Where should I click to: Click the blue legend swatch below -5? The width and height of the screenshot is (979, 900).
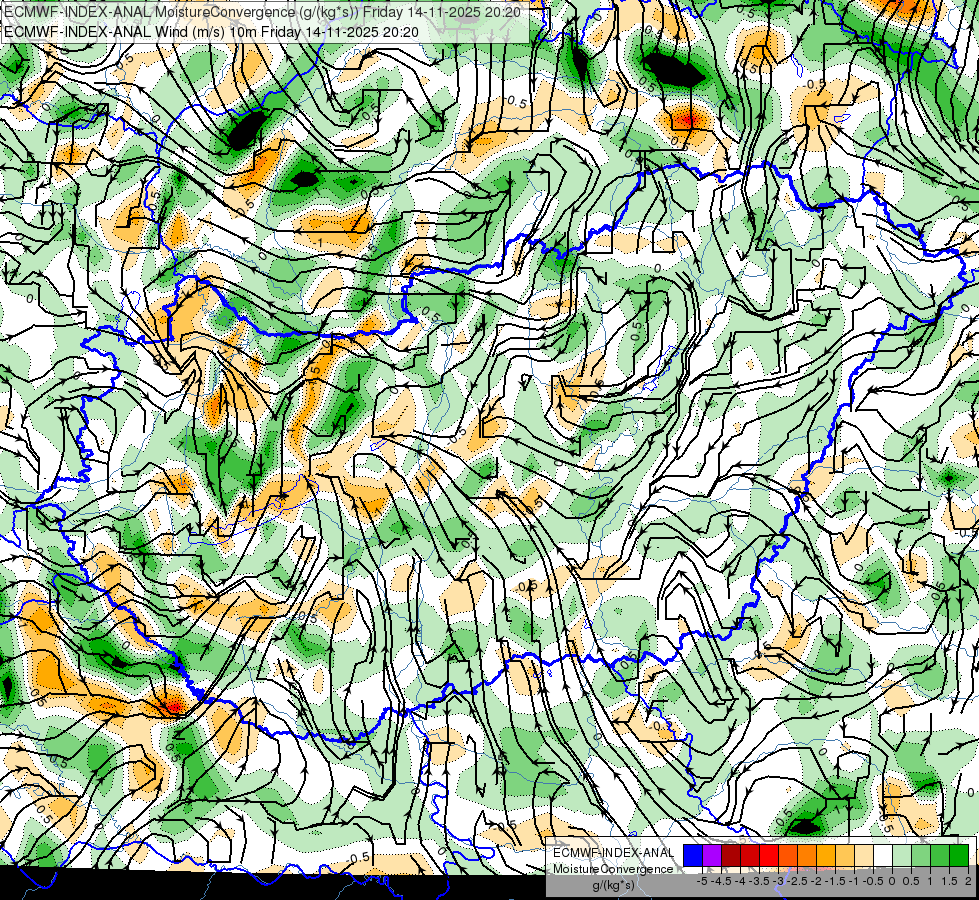tap(693, 856)
